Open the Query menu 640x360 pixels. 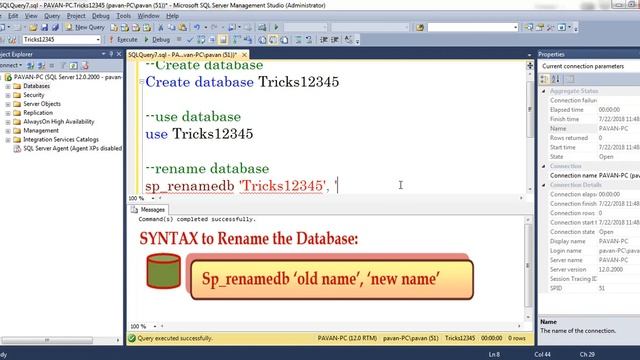point(52,16)
